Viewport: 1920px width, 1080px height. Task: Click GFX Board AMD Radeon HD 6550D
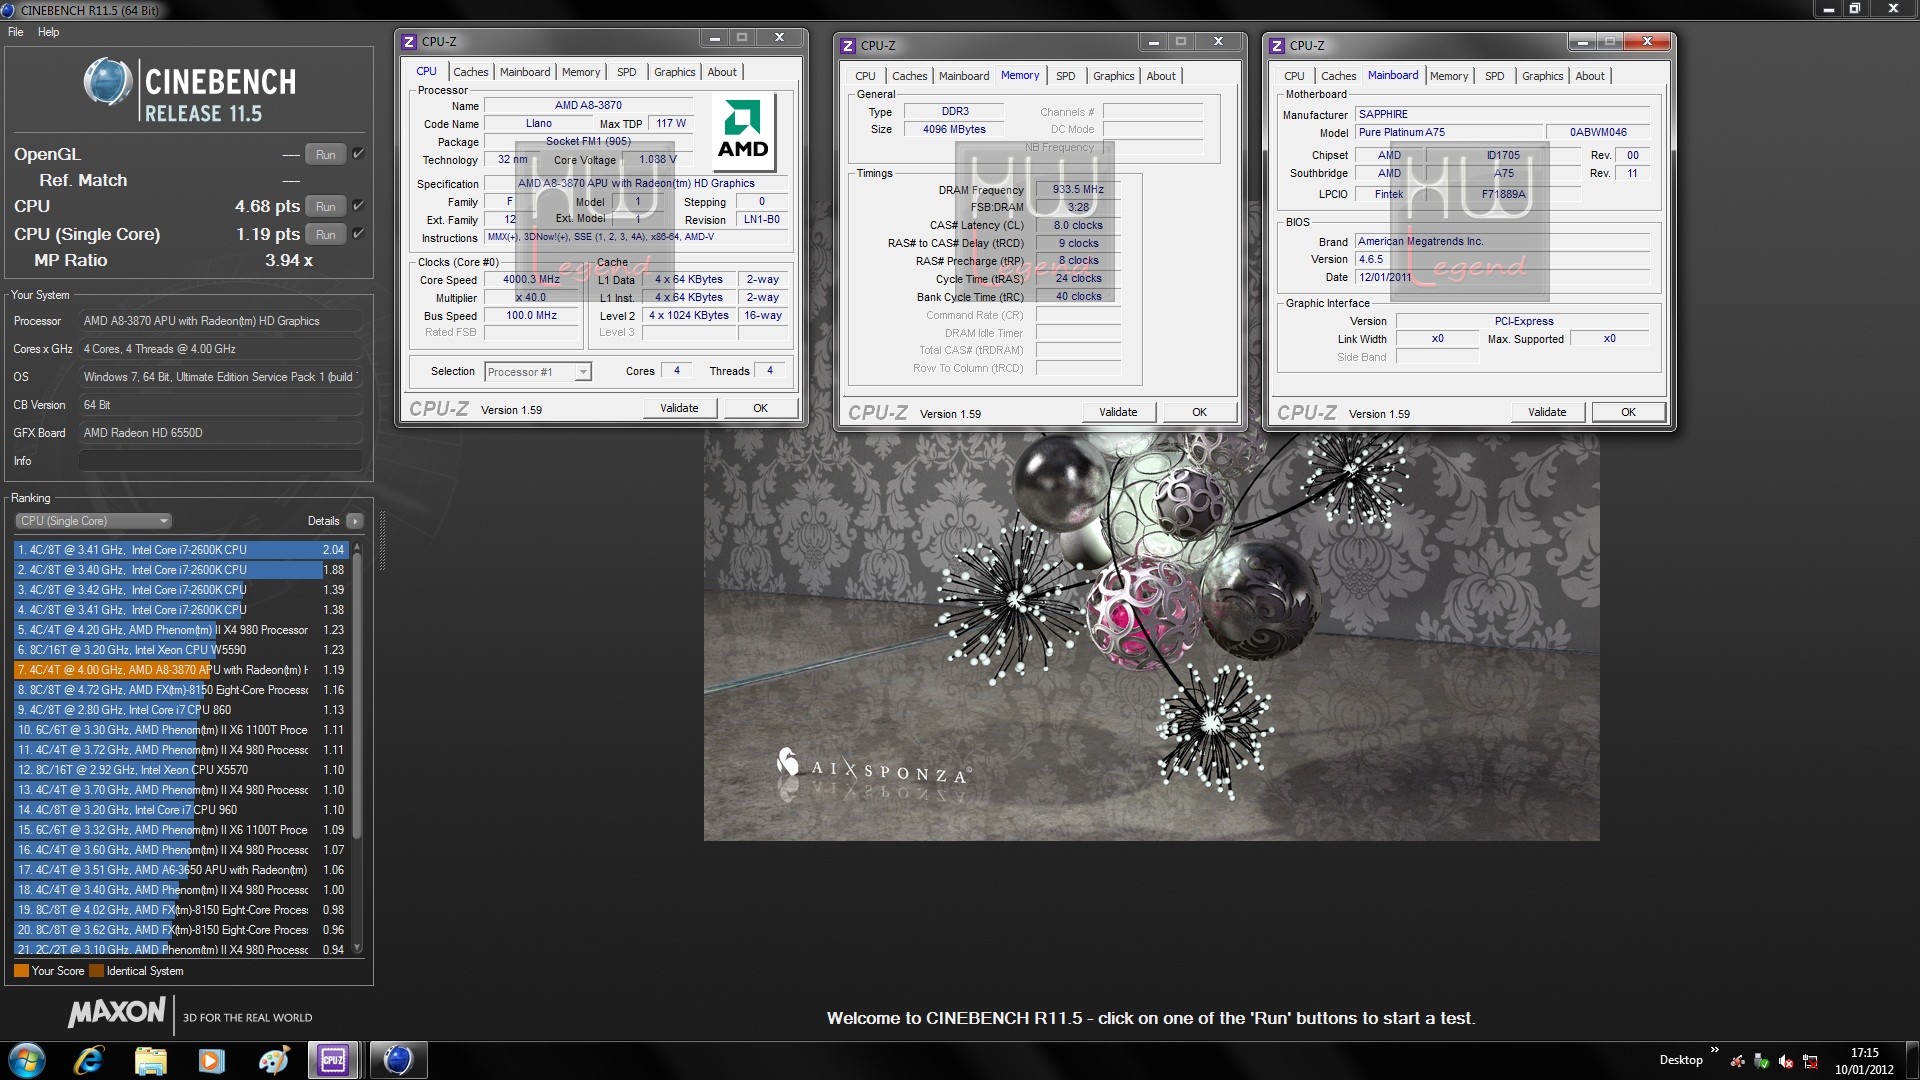point(220,433)
